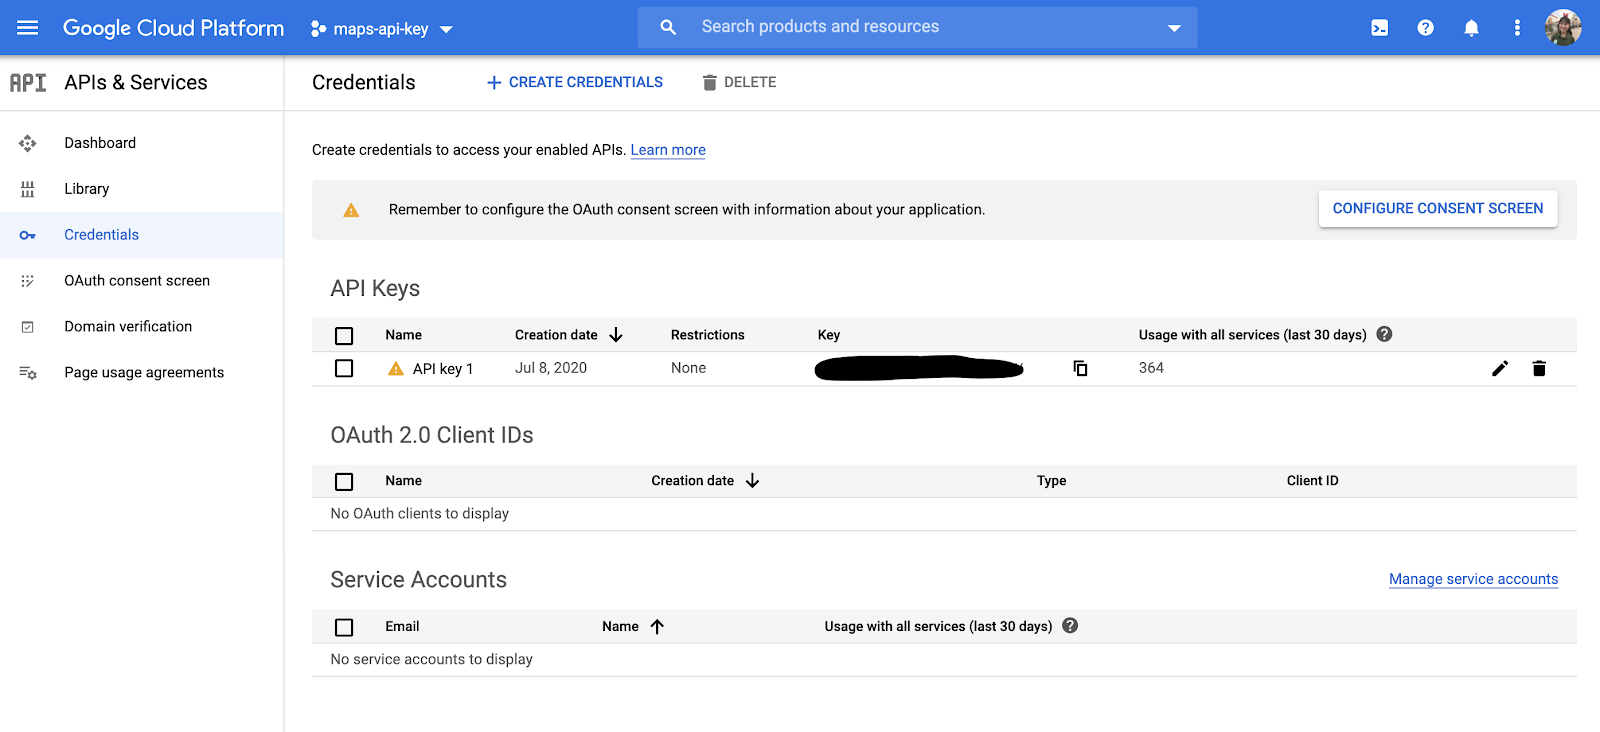Click Google Cloud Platform logo text
1600x732 pixels.
[x=173, y=28]
